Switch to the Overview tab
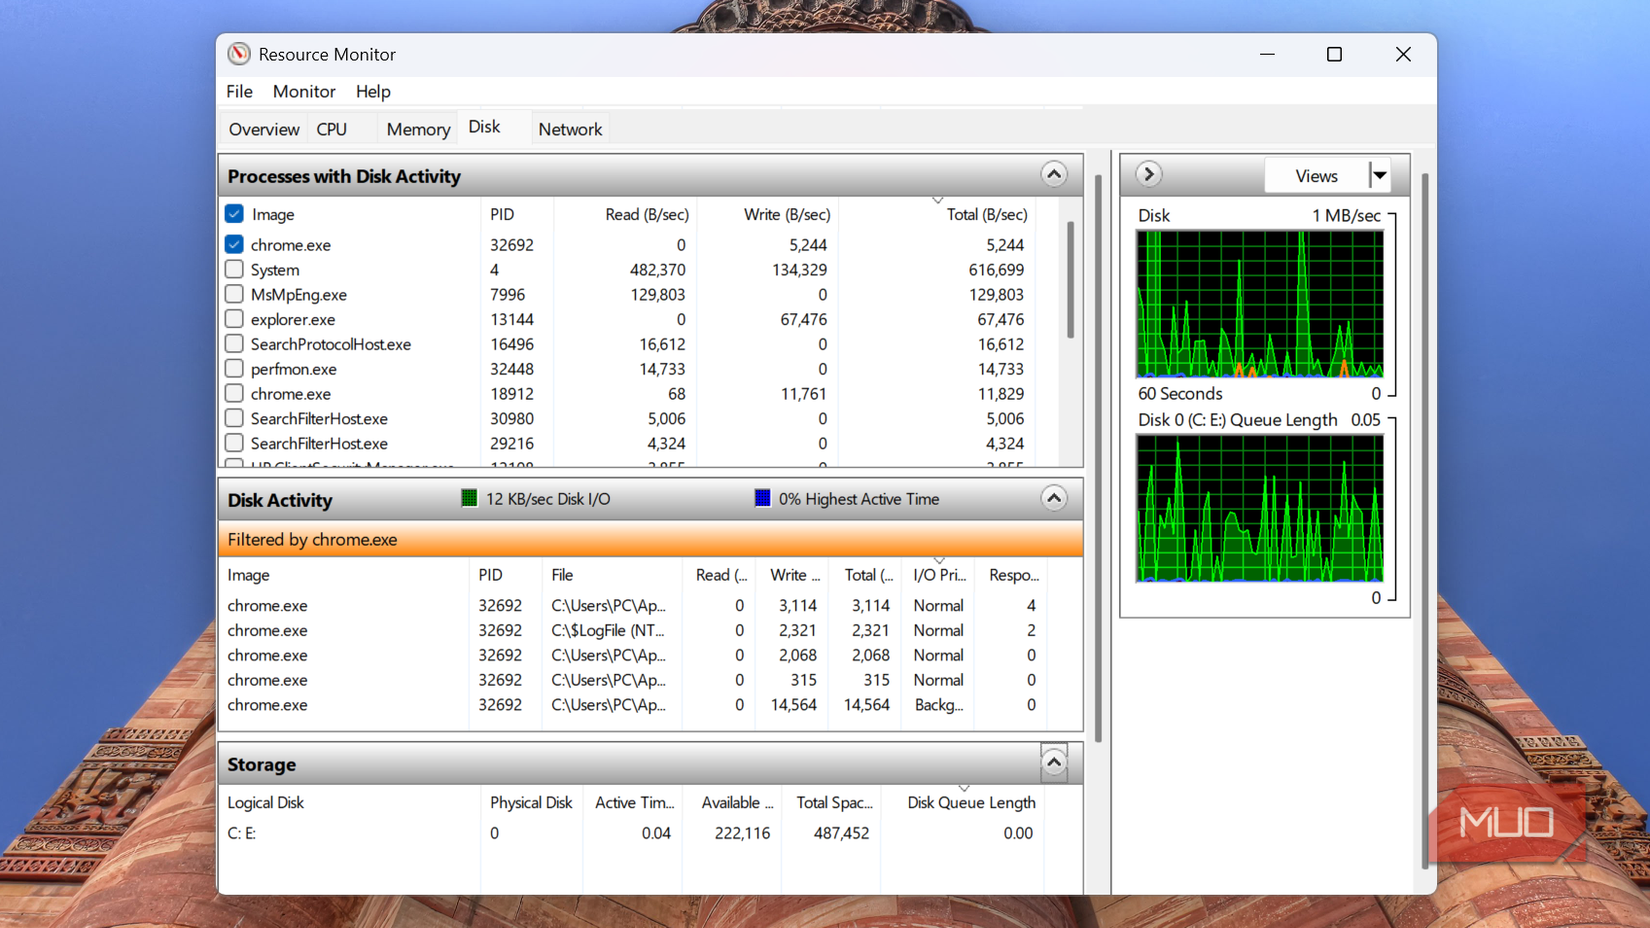Screen dimensions: 1650x928 pyautogui.click(x=263, y=129)
